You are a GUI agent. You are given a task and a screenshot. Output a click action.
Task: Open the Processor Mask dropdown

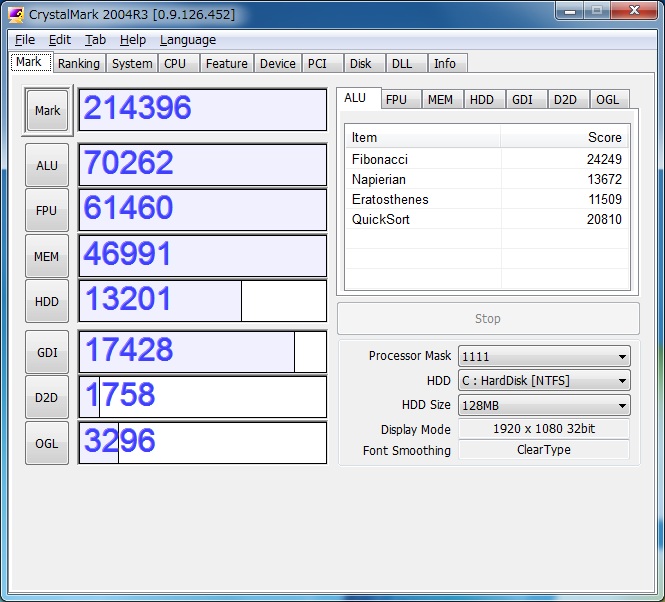point(544,356)
